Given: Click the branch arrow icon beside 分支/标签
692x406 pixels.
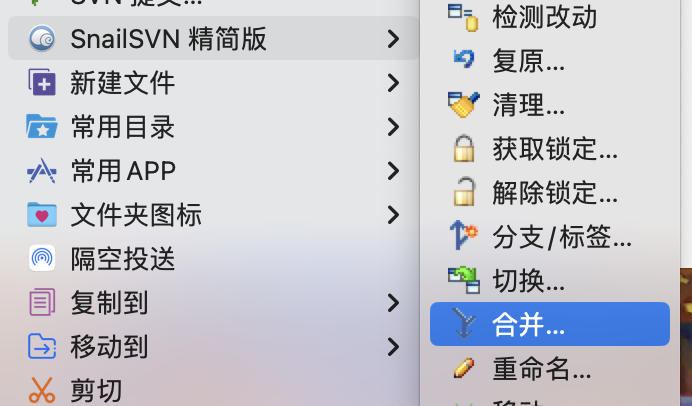Looking at the screenshot, I should (x=463, y=235).
